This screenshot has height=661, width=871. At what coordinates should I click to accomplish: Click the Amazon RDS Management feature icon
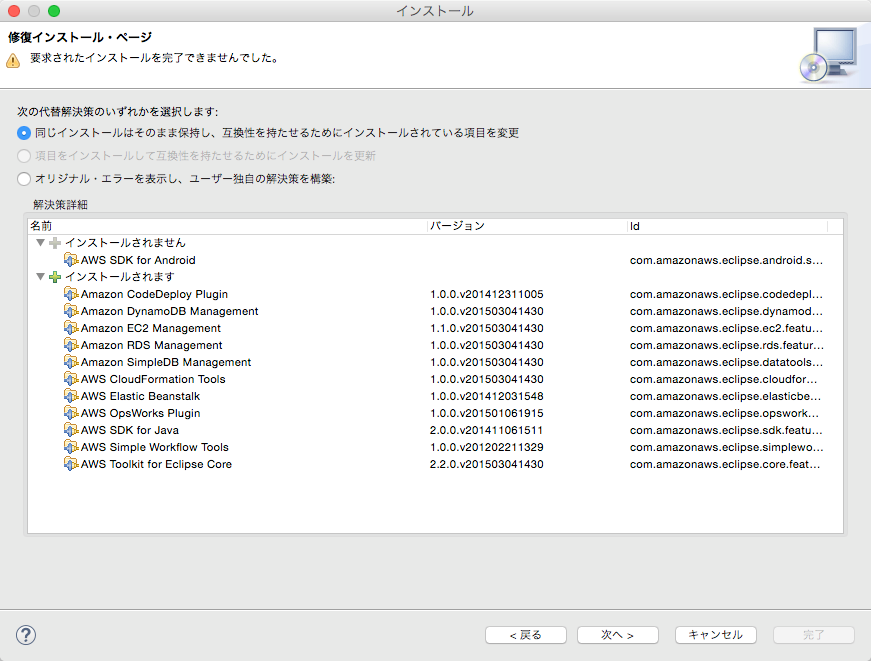[x=71, y=345]
